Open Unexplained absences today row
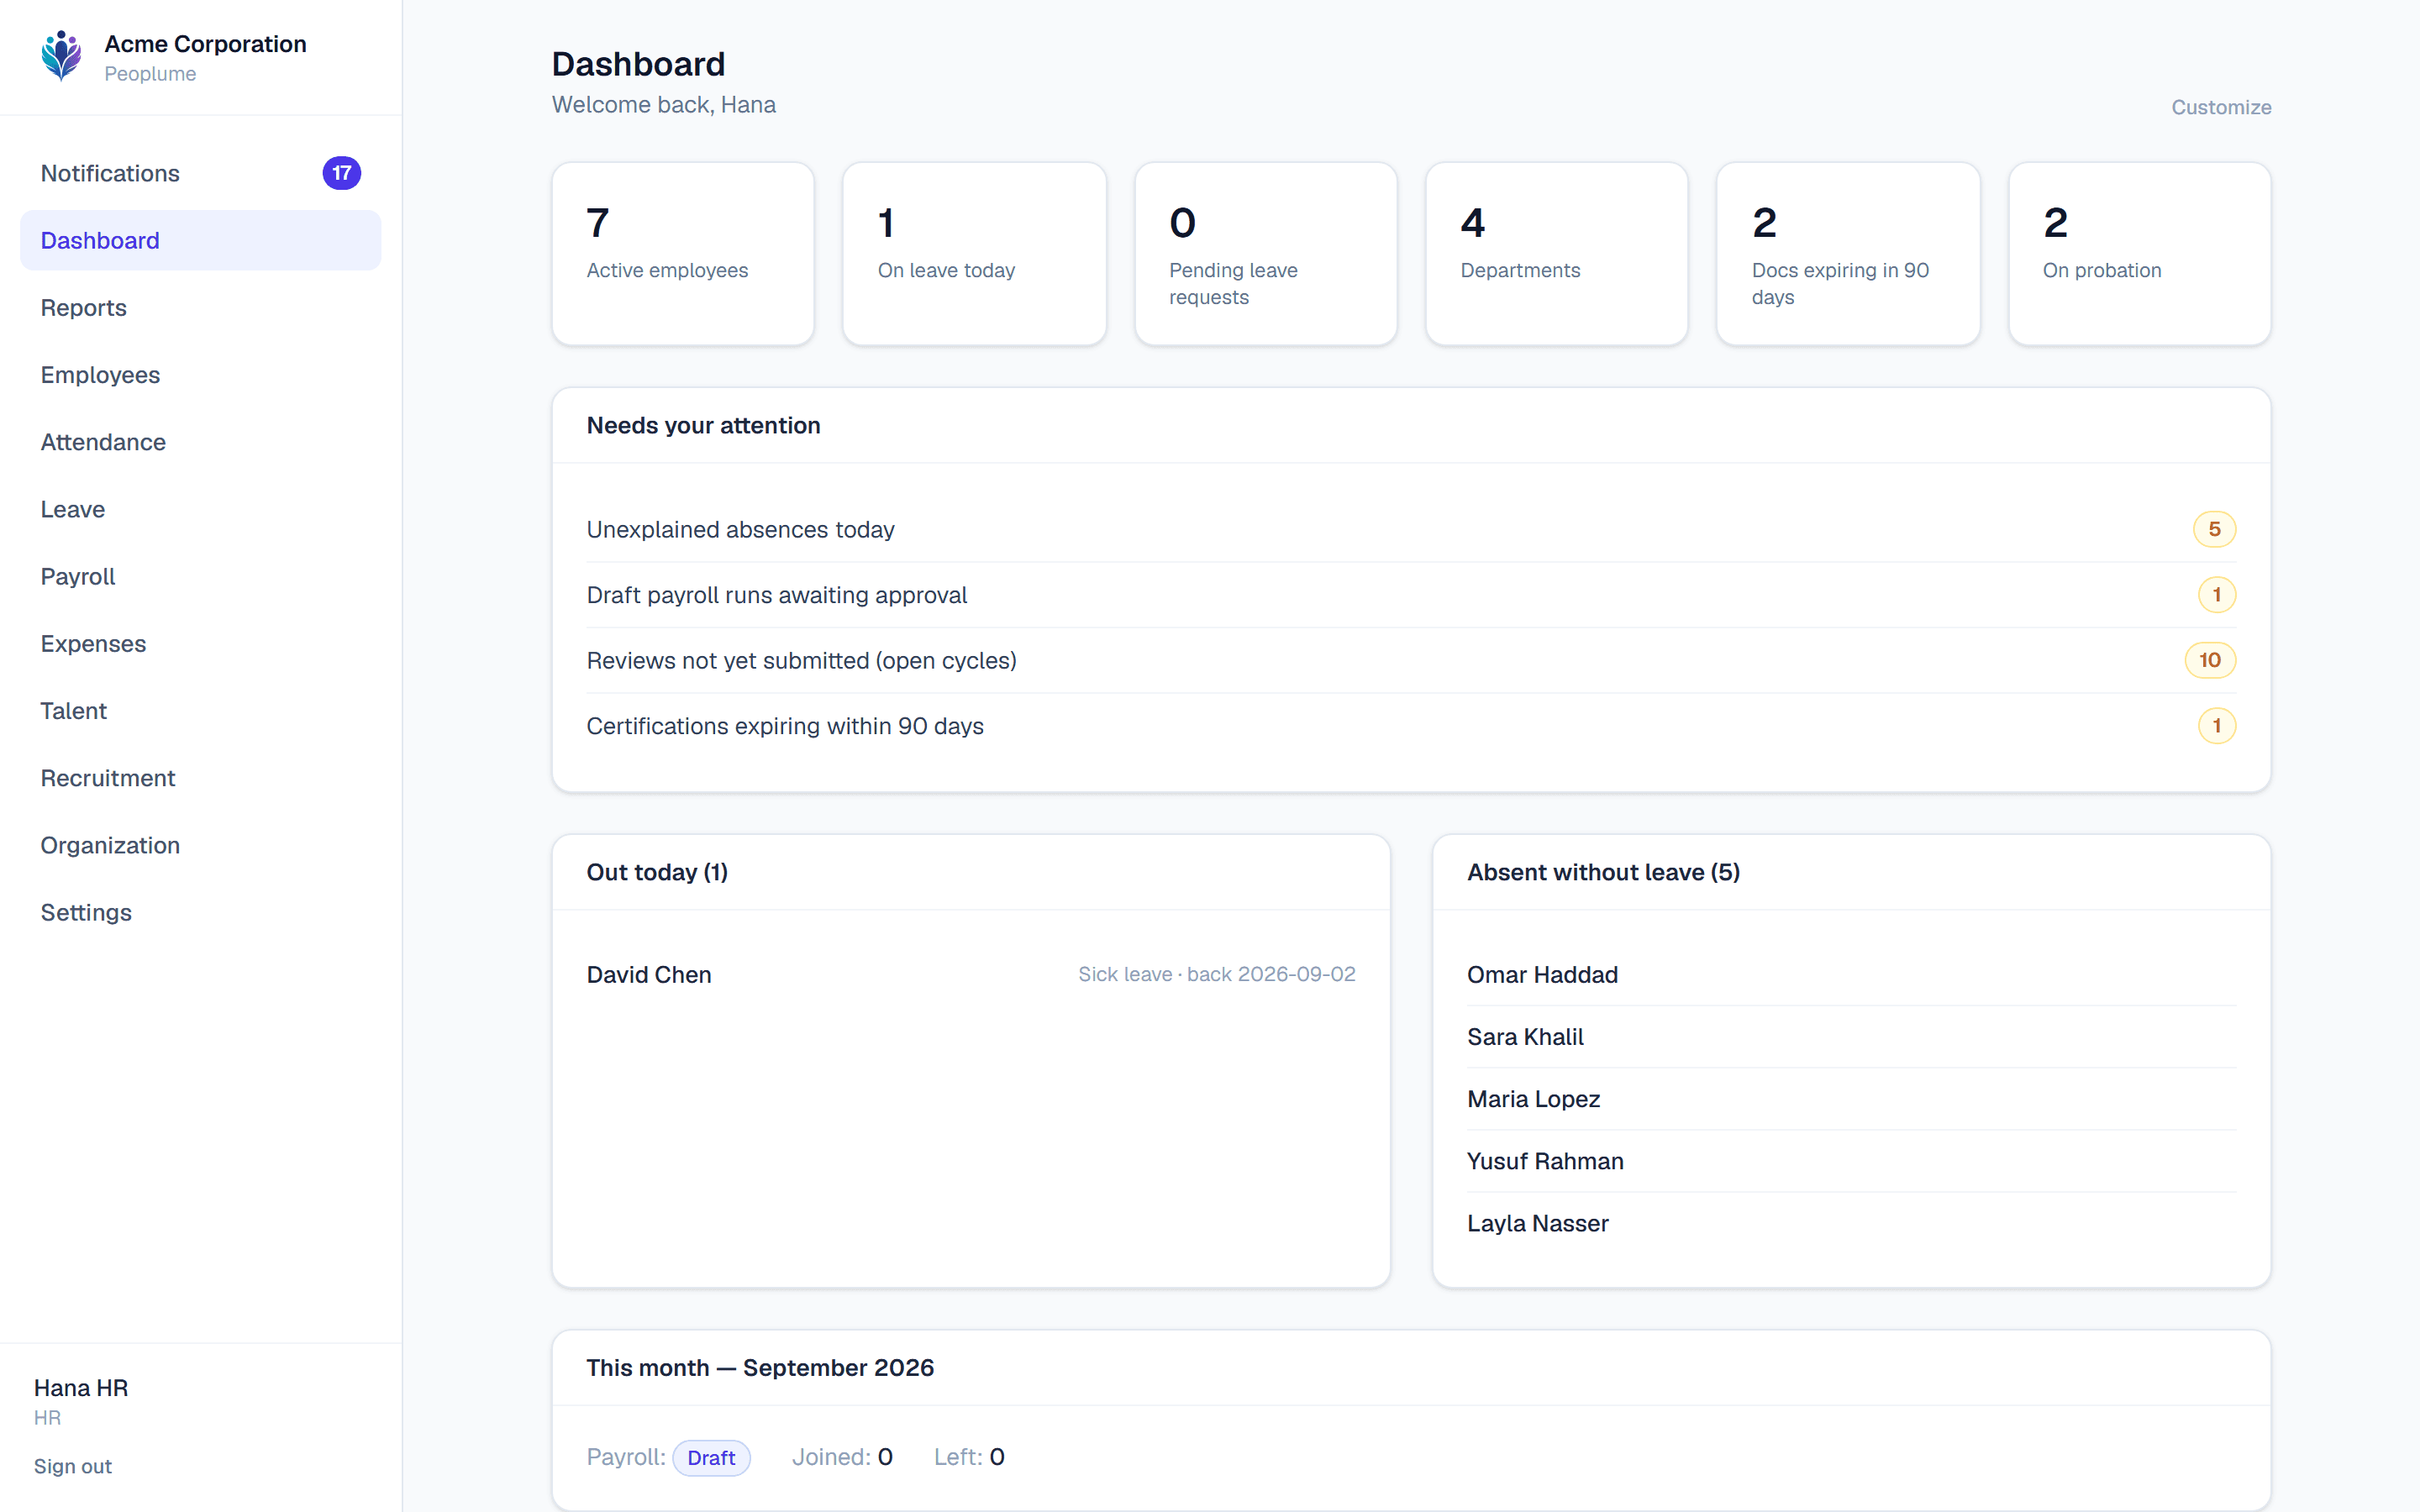Screen dimensions: 2420x1512 pyautogui.click(x=1411, y=529)
